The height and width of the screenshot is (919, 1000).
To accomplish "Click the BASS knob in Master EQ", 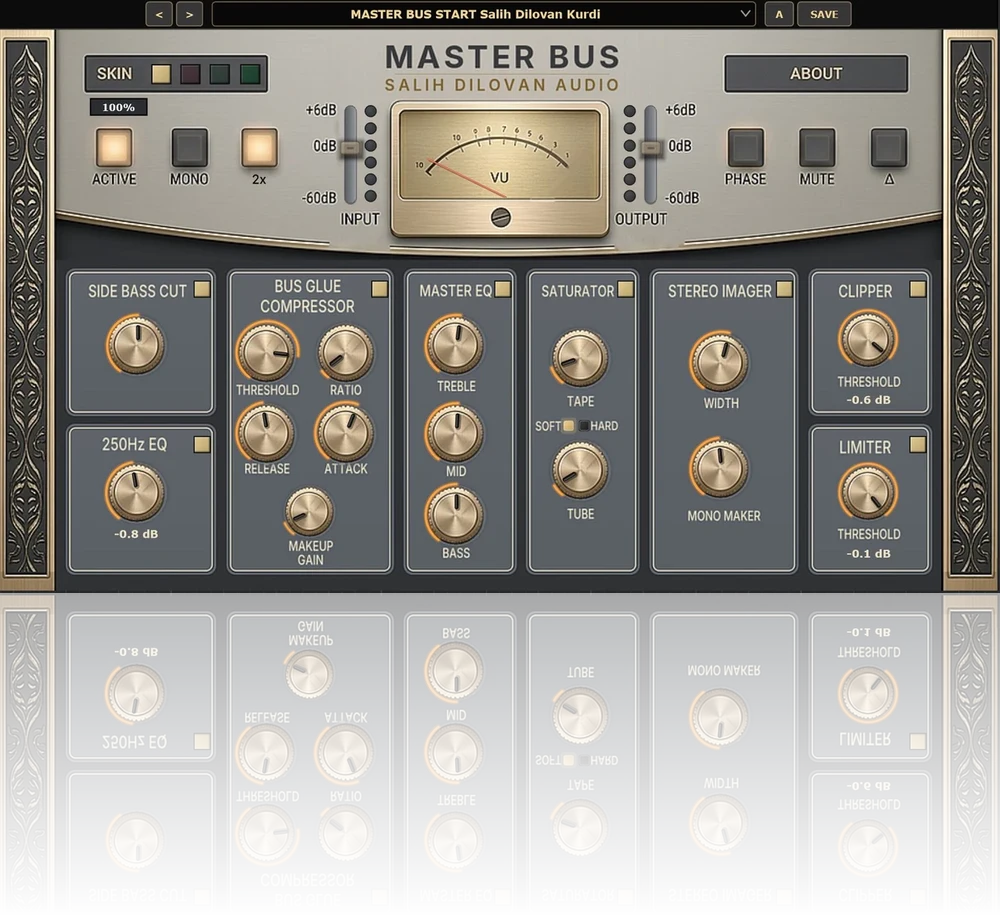I will click(455, 515).
